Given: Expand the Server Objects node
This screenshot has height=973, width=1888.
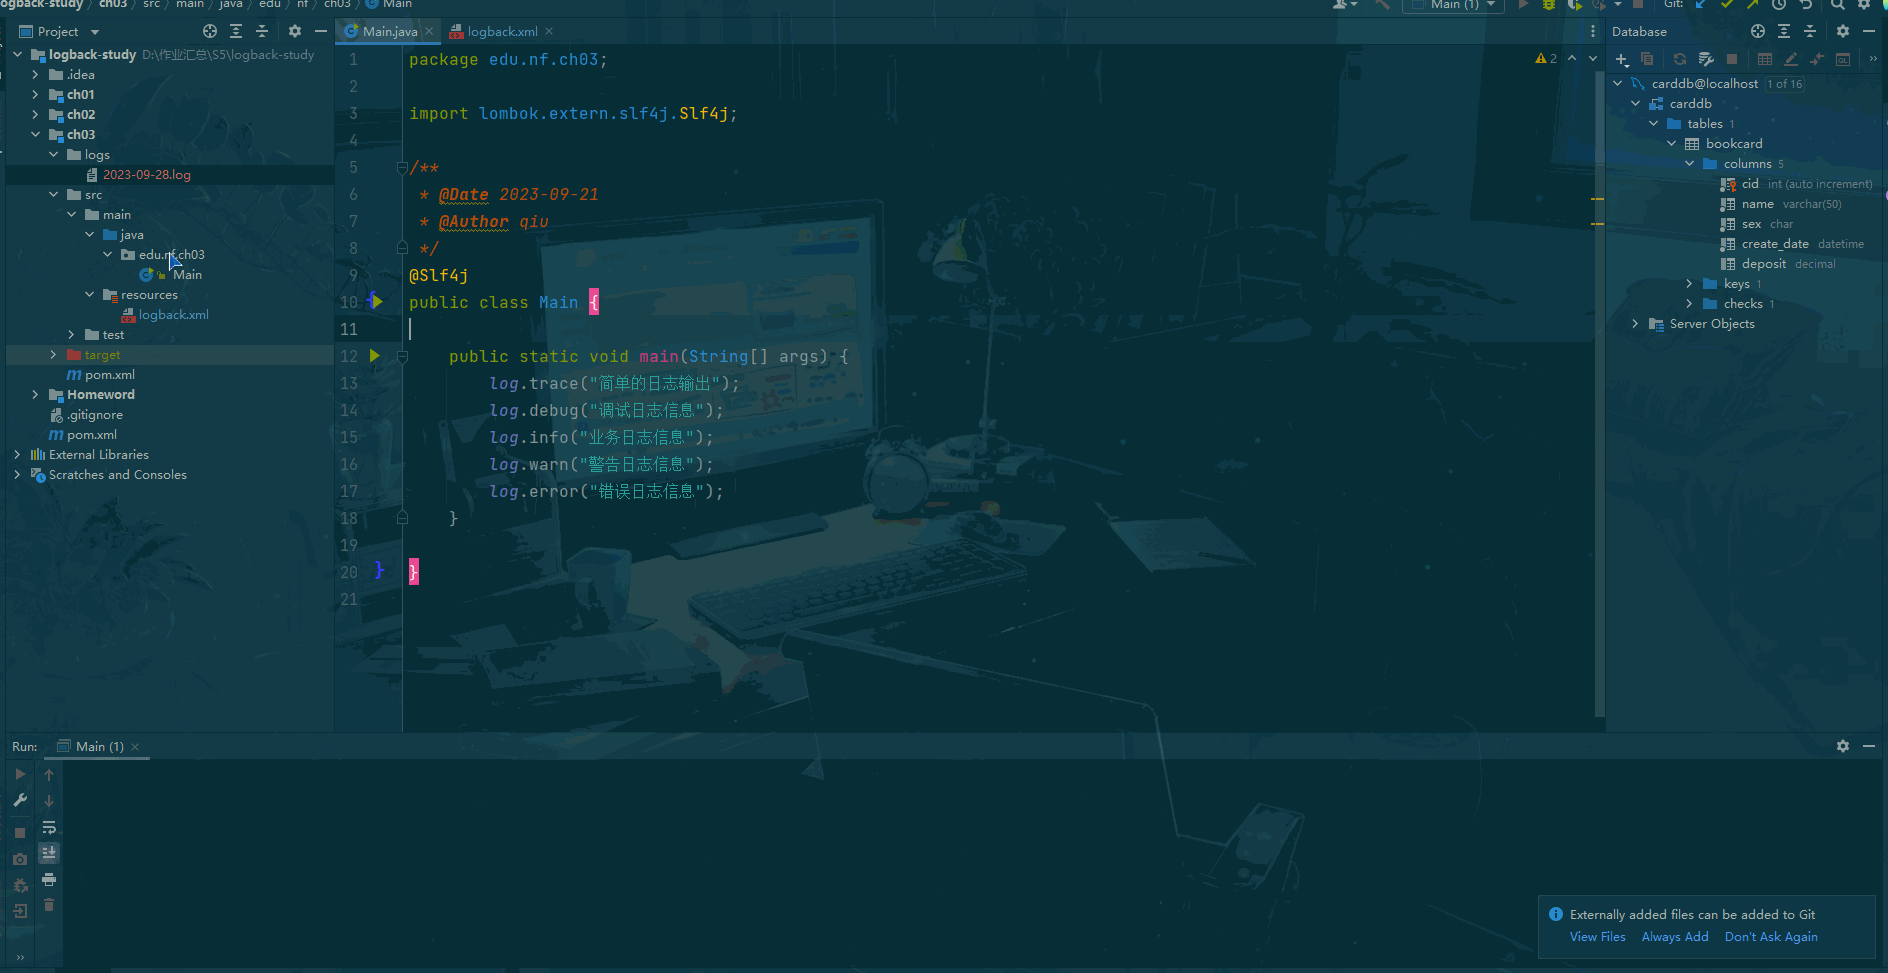Looking at the screenshot, I should click(x=1635, y=323).
